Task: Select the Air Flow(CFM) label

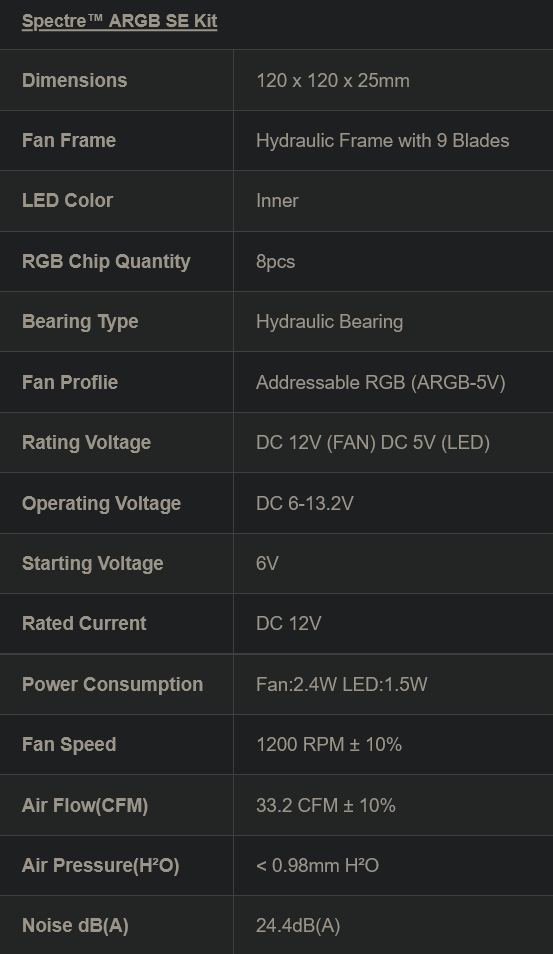Action: point(85,806)
